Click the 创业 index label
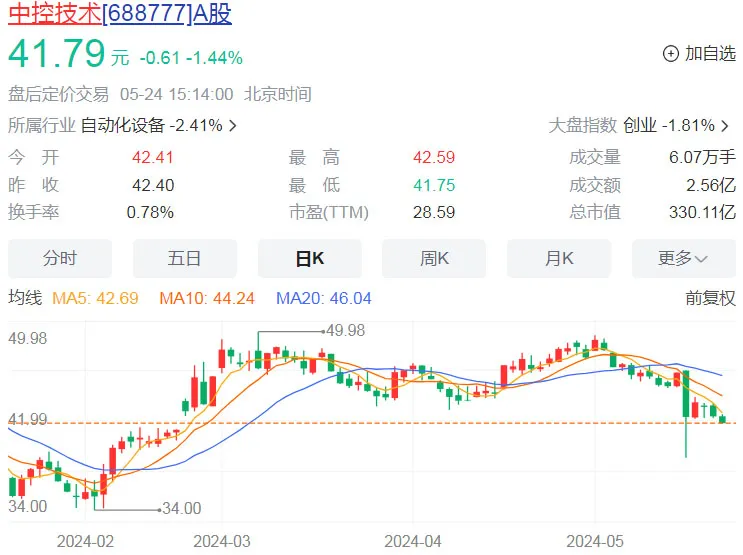743x555 pixels. [640, 126]
